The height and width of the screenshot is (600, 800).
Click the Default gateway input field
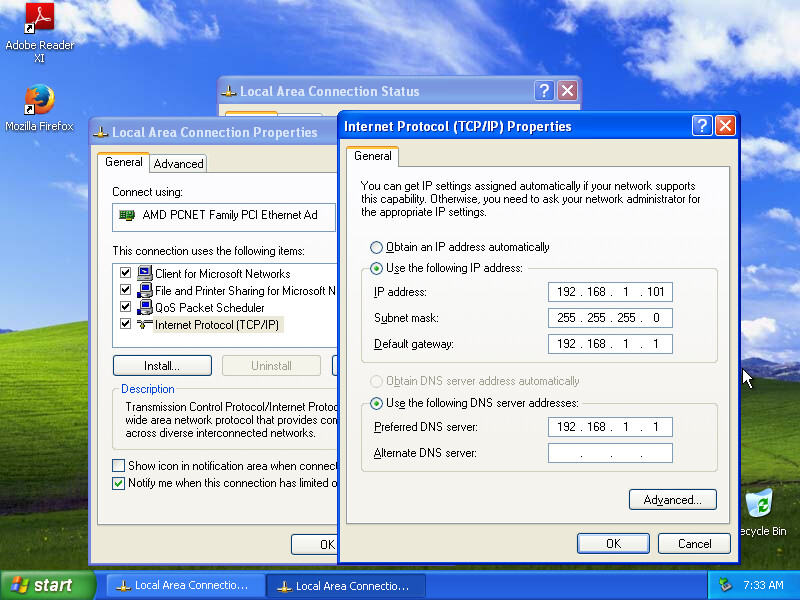tap(610, 344)
